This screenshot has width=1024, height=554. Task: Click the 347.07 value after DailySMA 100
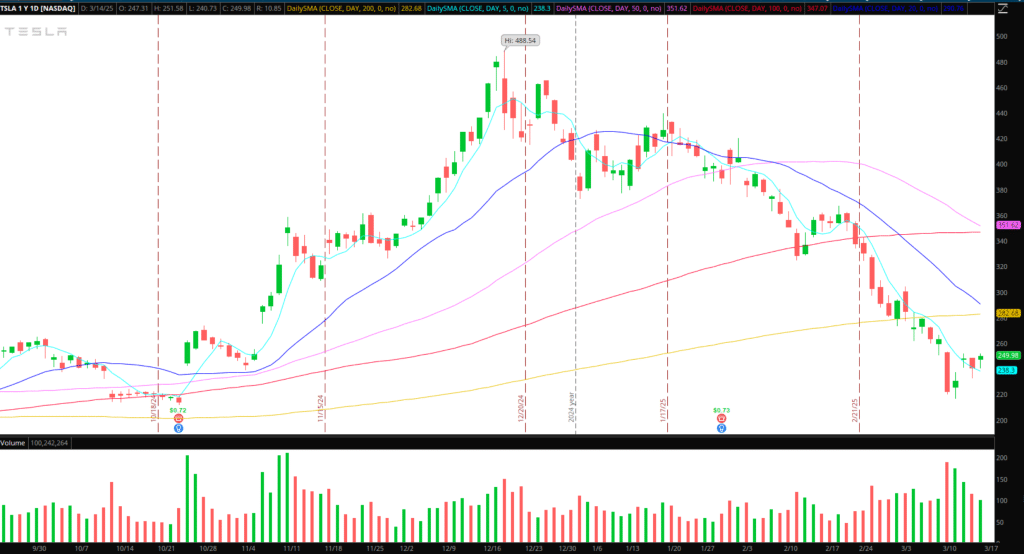point(817,8)
